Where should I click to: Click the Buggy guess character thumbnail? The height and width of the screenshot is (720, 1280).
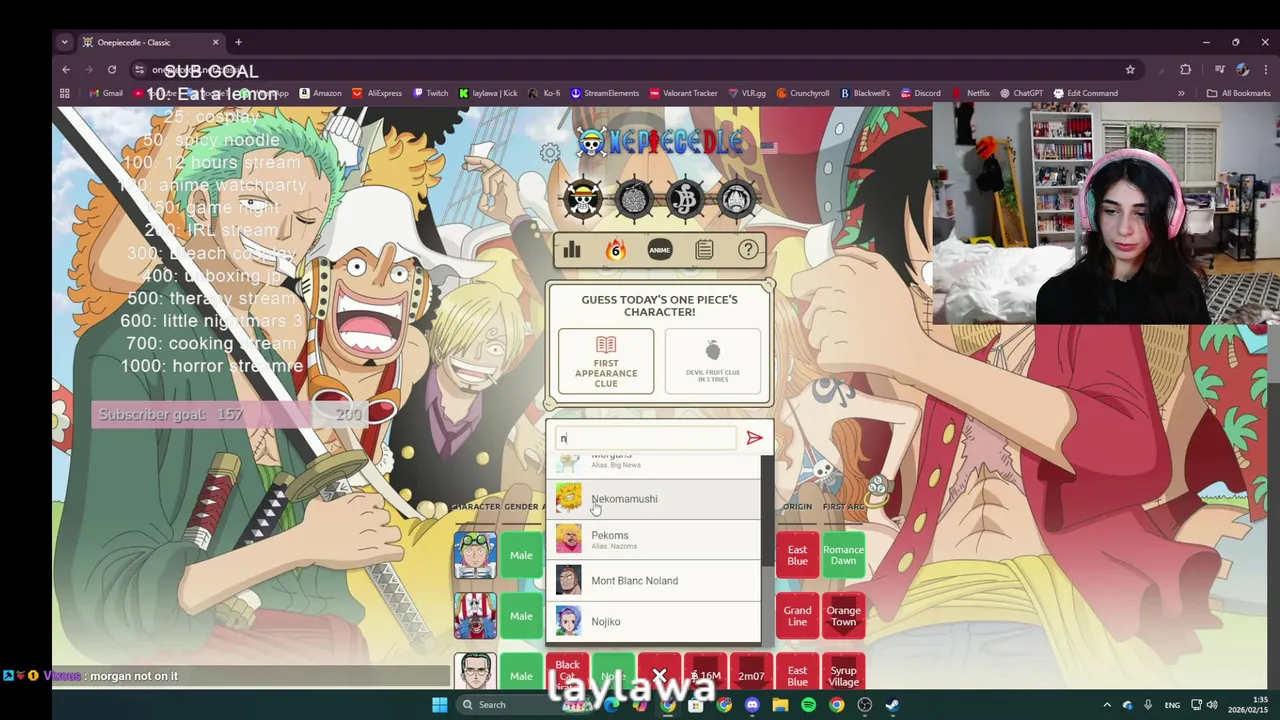click(474, 616)
